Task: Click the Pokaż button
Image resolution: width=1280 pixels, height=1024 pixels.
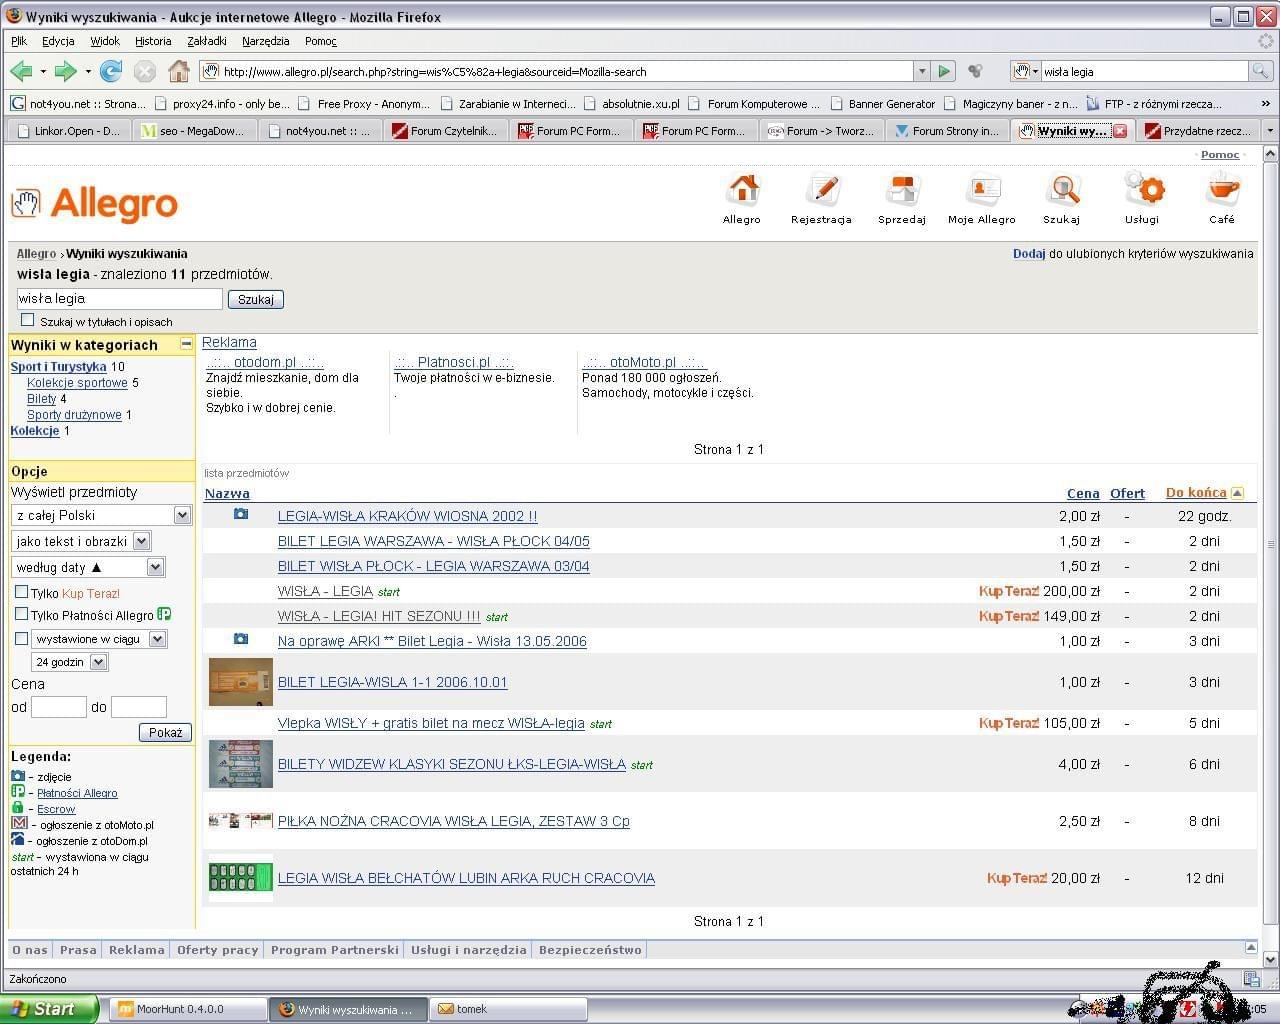Action: 165,732
